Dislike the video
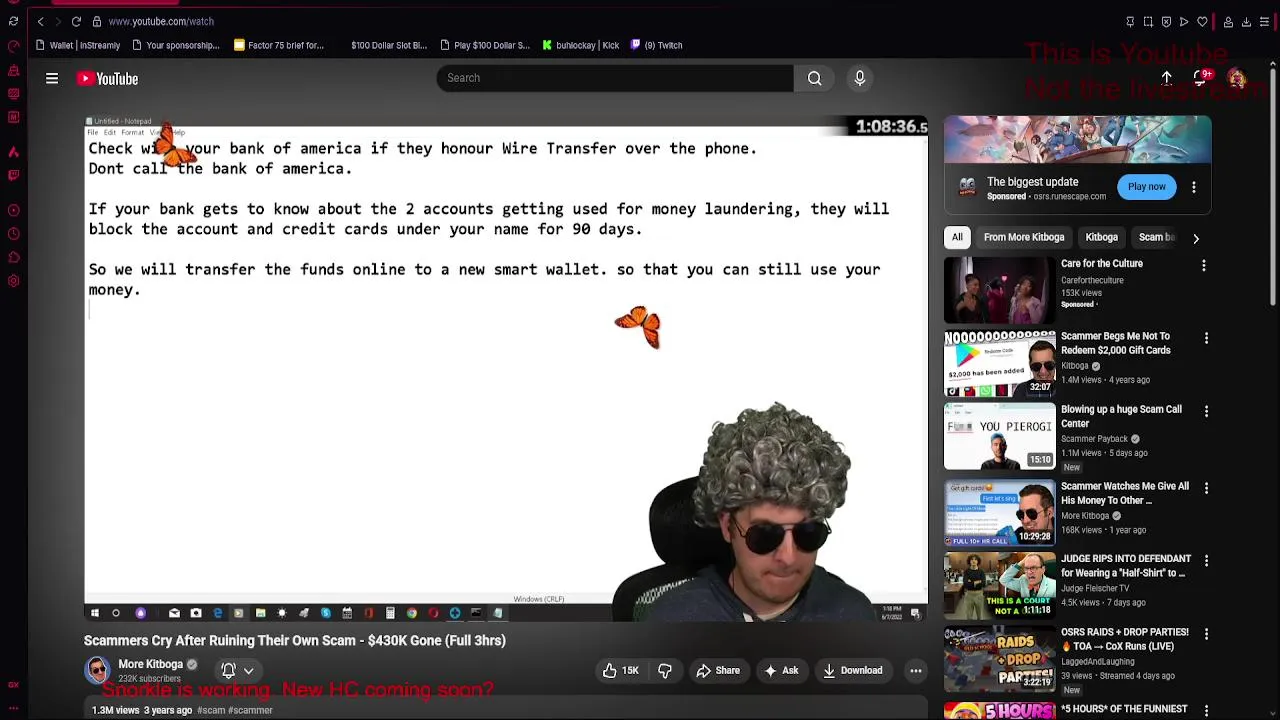Screen dimensions: 1280x720 pos(665,671)
